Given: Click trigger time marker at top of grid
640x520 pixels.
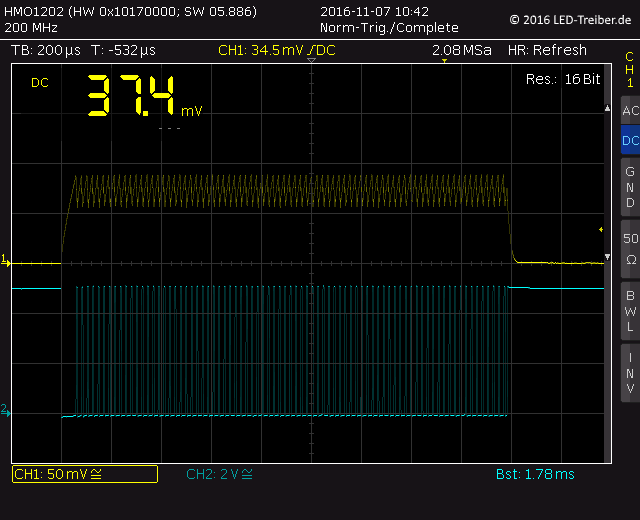Looking at the screenshot, I should [x=311, y=61].
